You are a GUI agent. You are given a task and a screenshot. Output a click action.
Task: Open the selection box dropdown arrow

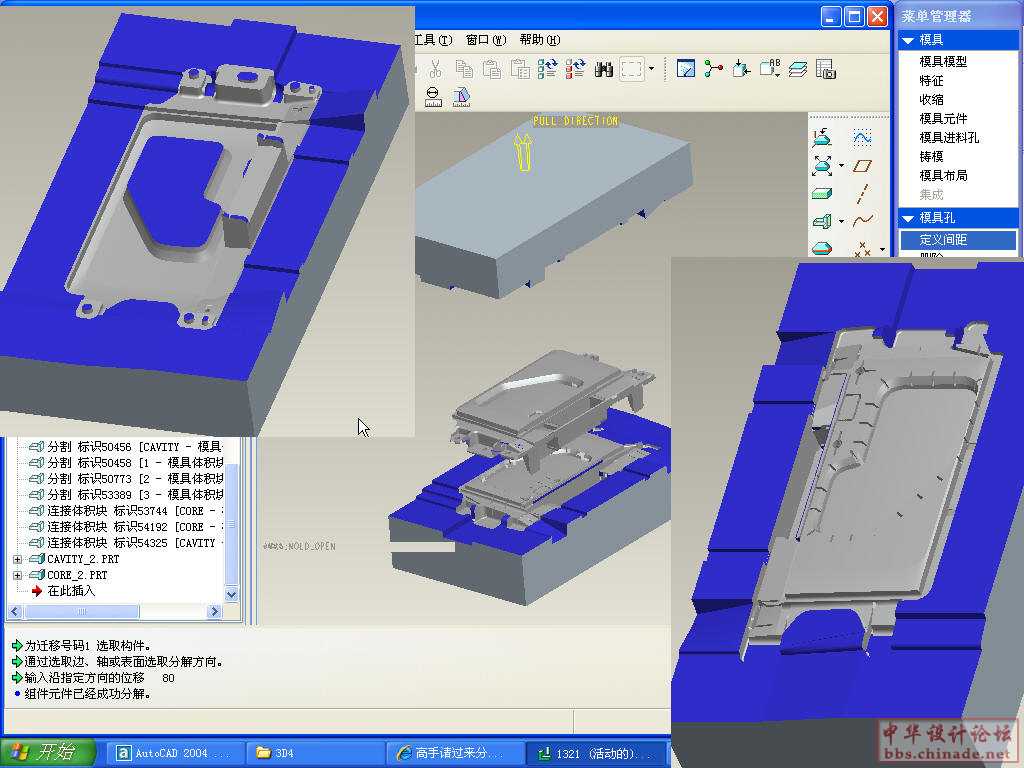coord(652,69)
